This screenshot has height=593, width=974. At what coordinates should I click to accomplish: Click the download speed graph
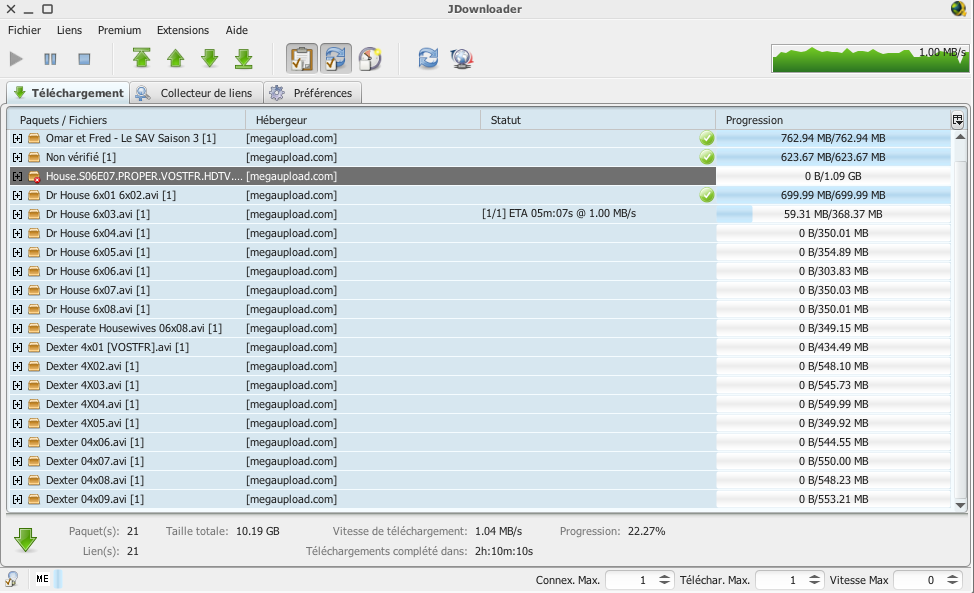[x=870, y=58]
